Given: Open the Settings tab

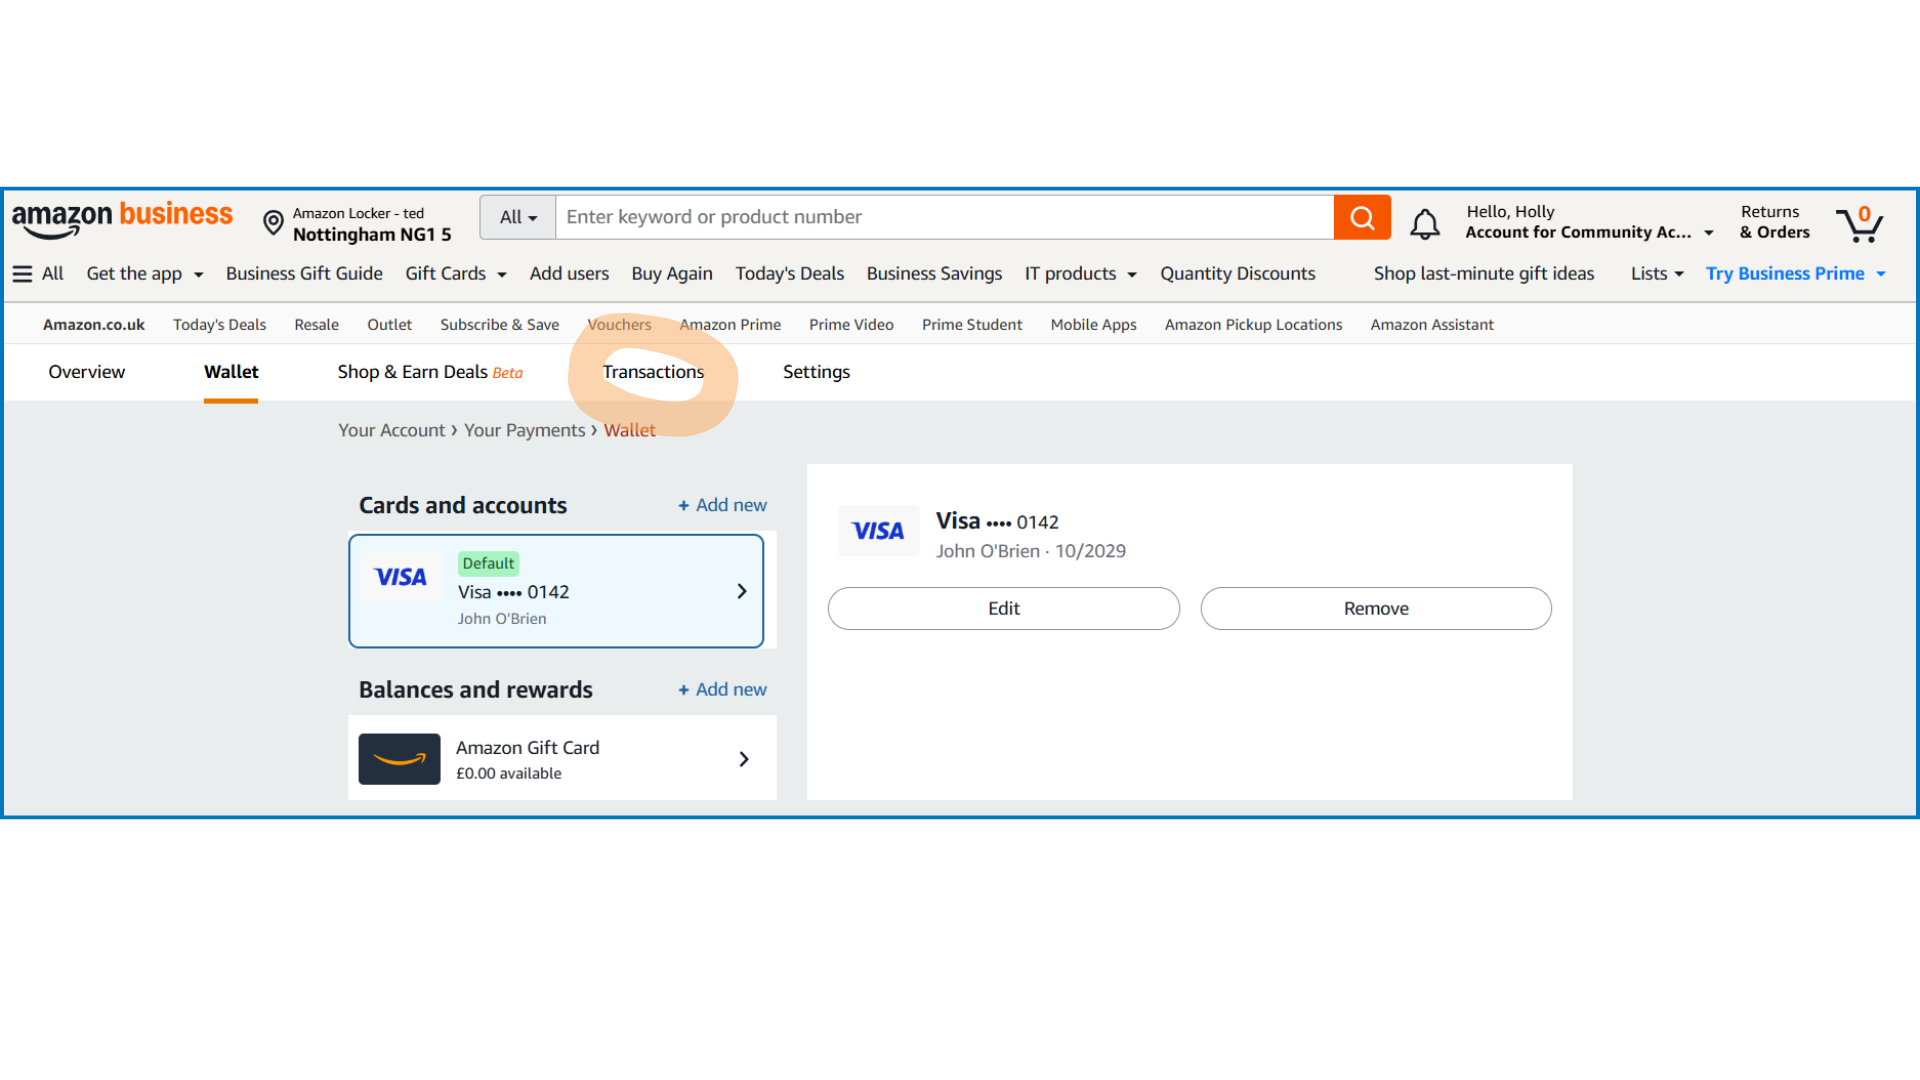Looking at the screenshot, I should coord(816,372).
